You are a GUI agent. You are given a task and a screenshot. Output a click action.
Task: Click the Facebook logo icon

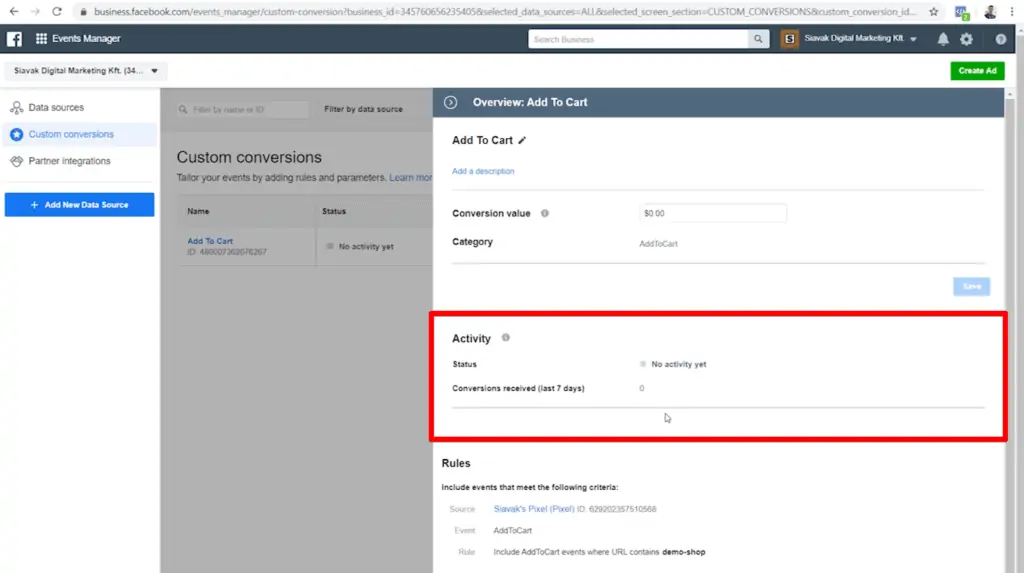click(14, 39)
